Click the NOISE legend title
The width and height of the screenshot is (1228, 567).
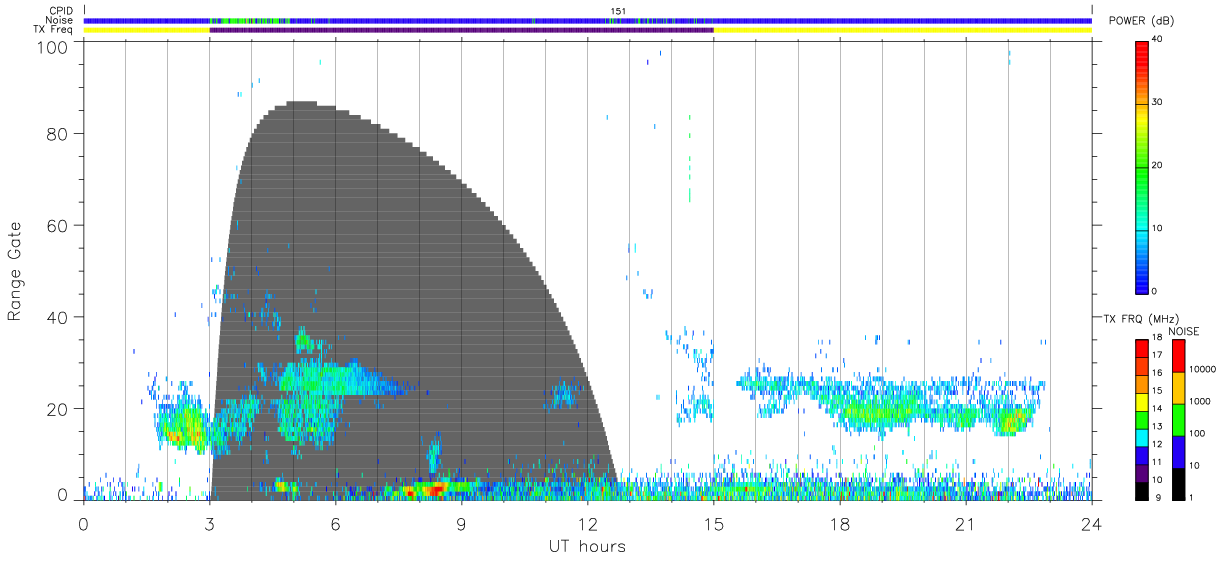[x=1184, y=331]
